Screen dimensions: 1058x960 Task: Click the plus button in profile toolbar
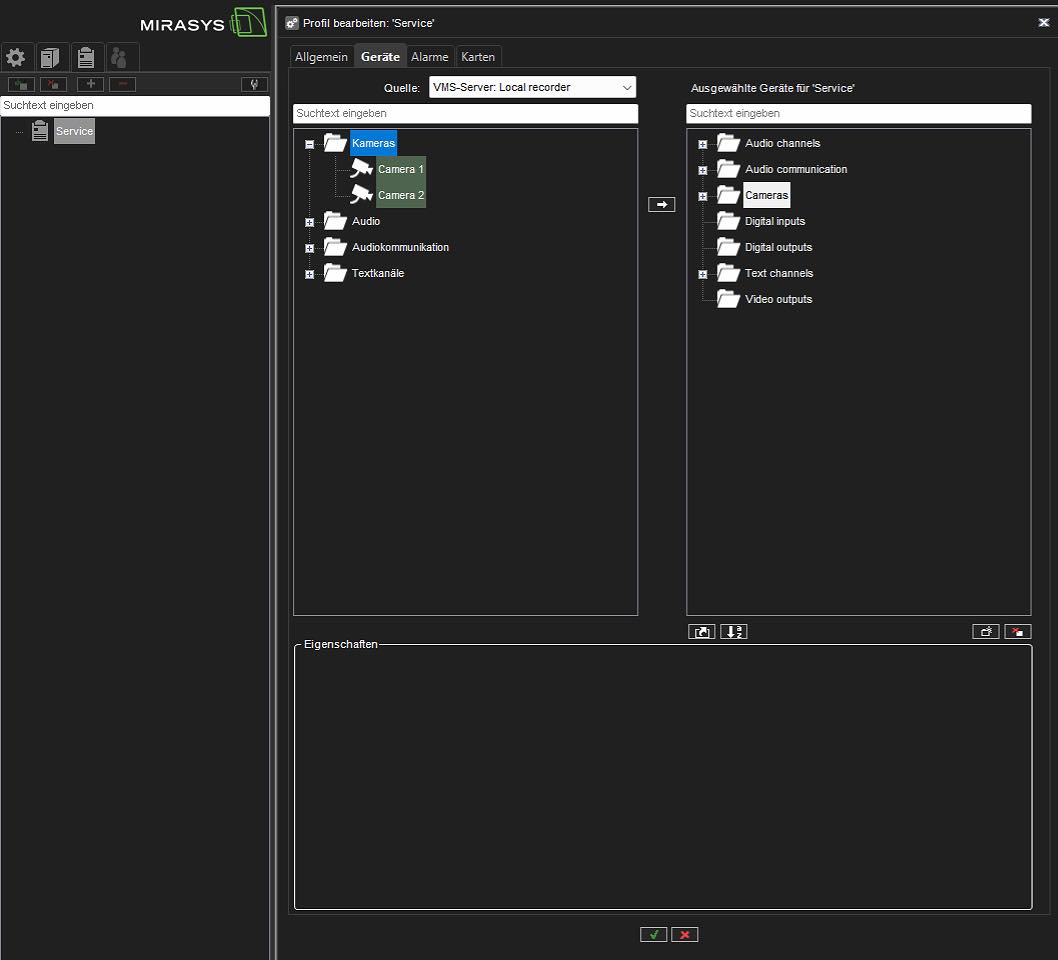click(90, 85)
